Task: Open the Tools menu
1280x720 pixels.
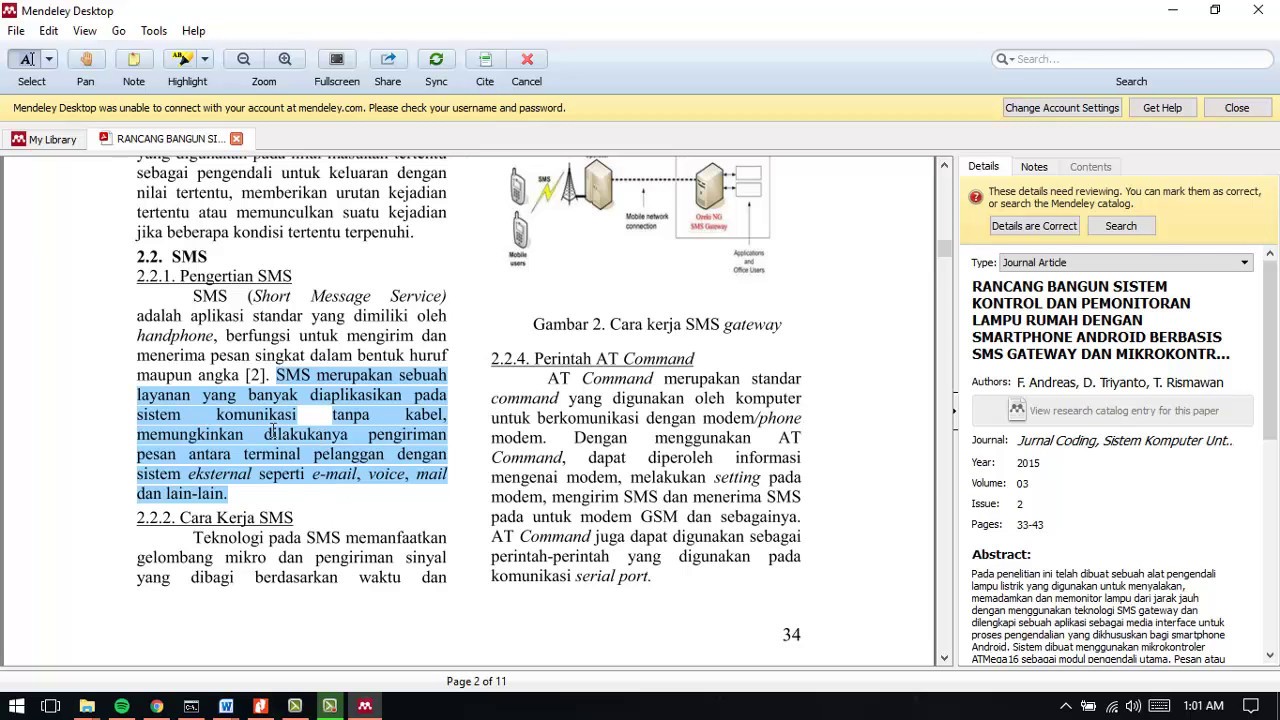Action: 154,31
